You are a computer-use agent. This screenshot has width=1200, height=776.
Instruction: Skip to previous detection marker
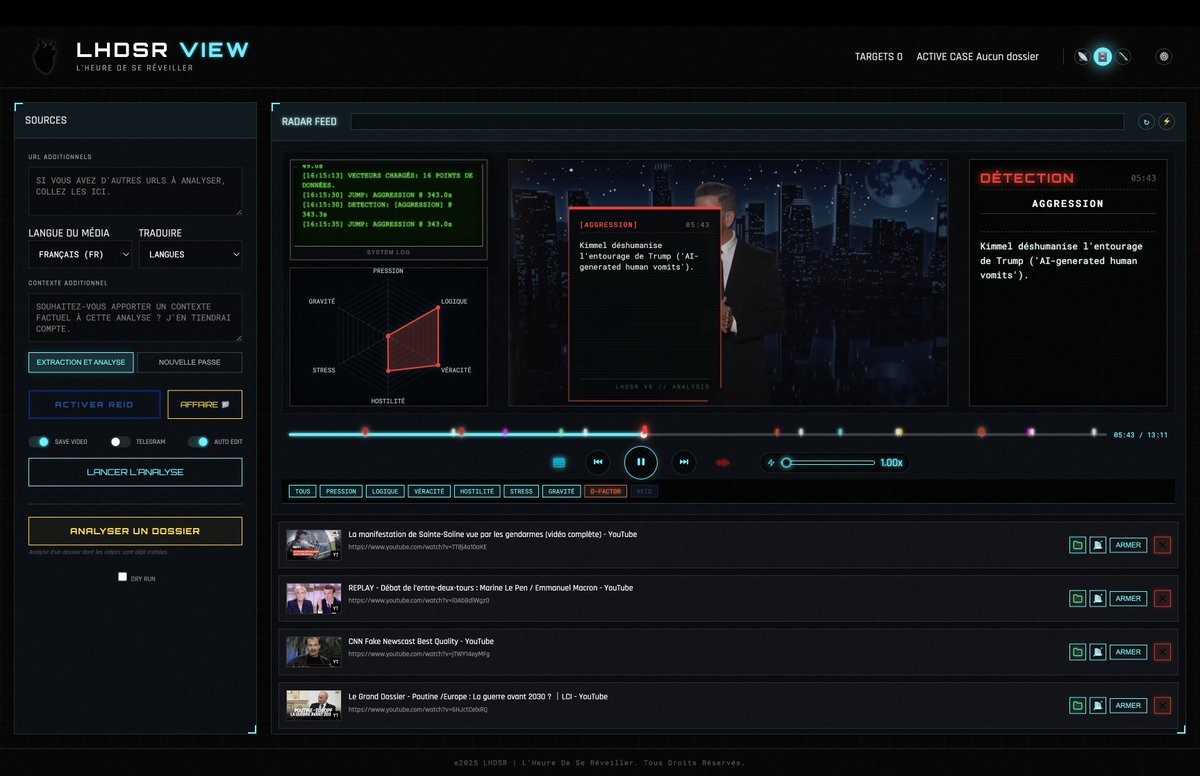coord(598,462)
